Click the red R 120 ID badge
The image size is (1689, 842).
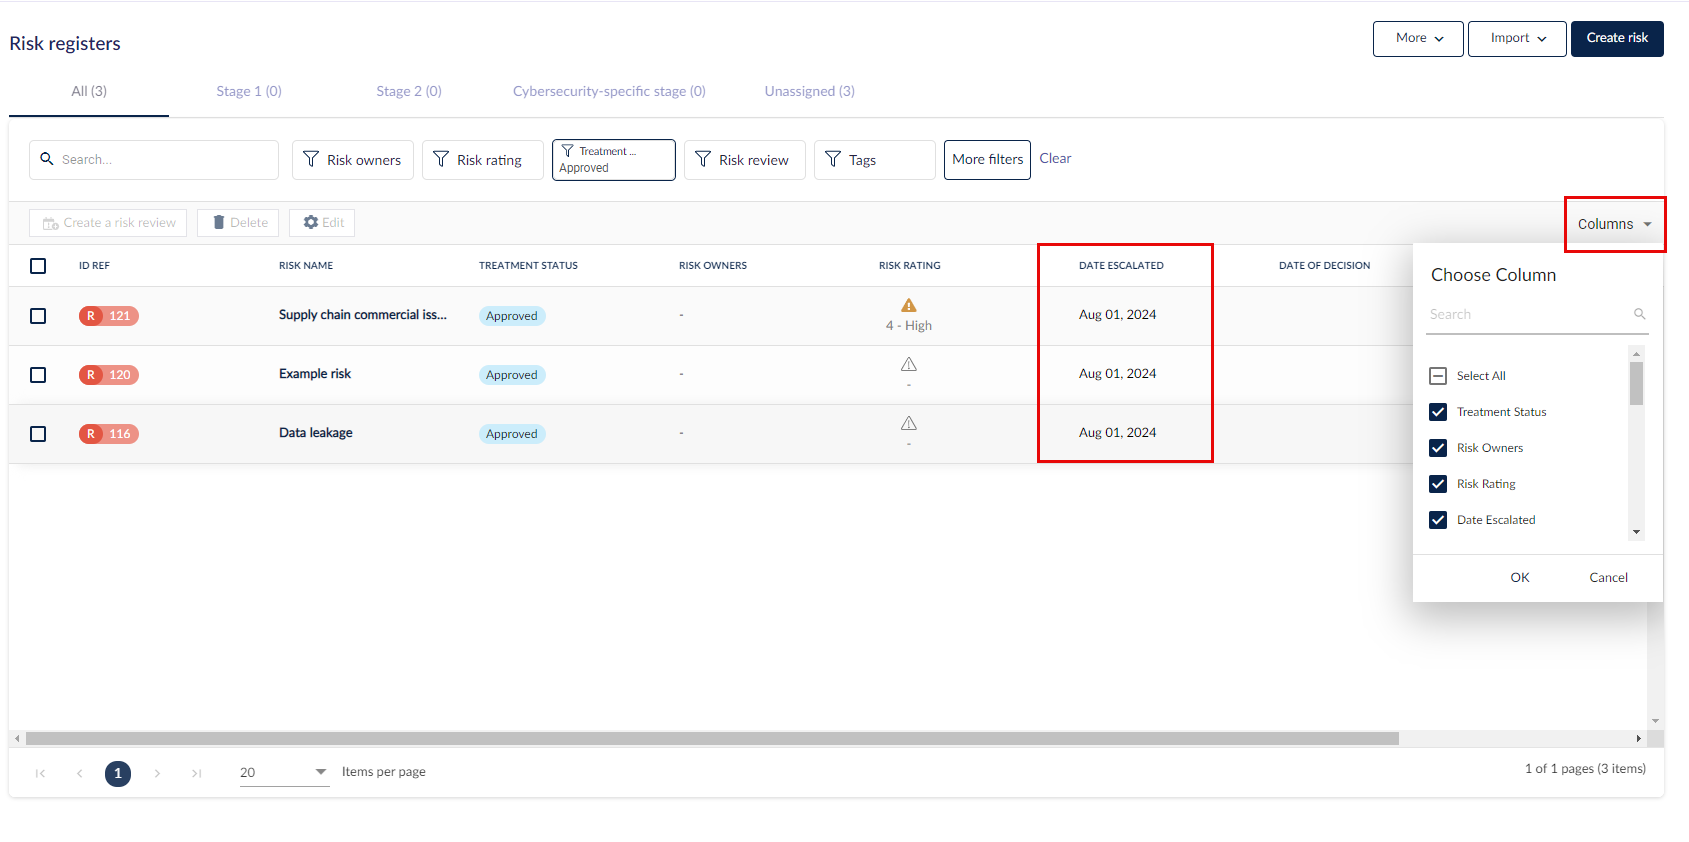coord(109,375)
